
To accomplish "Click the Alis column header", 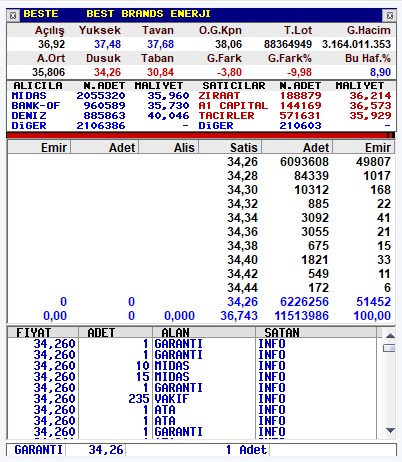I will [169, 147].
